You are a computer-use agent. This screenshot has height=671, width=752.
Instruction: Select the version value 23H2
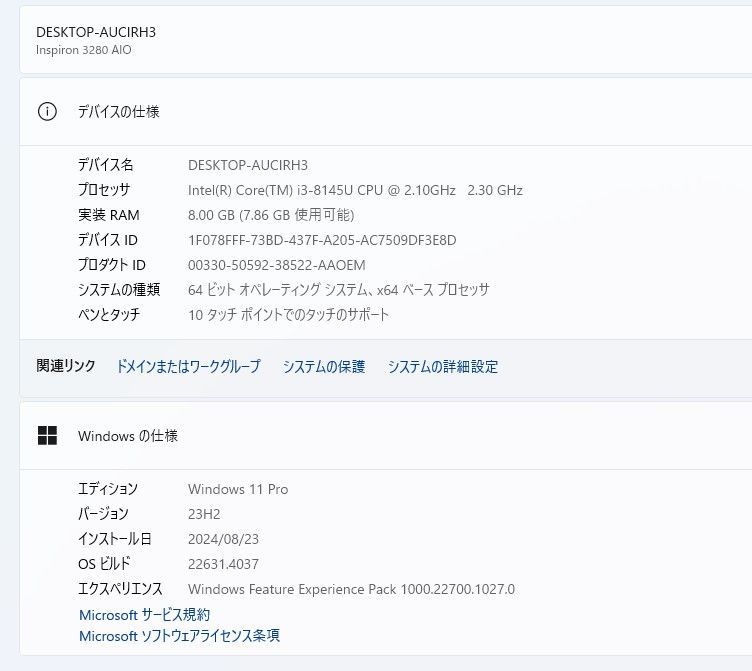click(204, 514)
